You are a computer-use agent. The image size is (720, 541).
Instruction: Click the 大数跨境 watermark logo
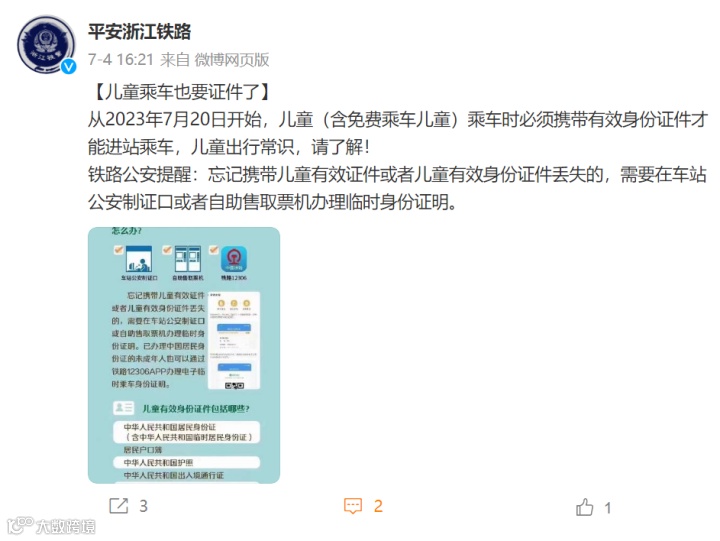click(x=51, y=525)
